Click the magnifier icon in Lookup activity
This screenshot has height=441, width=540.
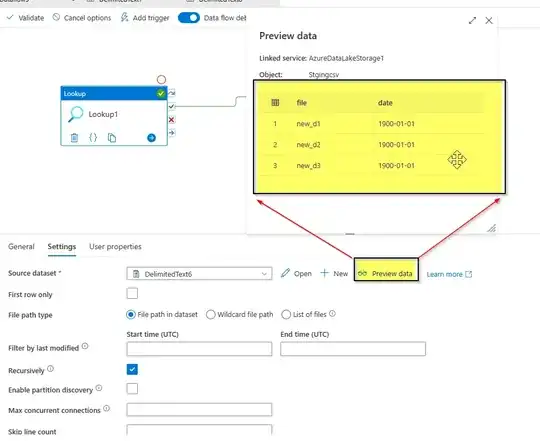coord(75,114)
